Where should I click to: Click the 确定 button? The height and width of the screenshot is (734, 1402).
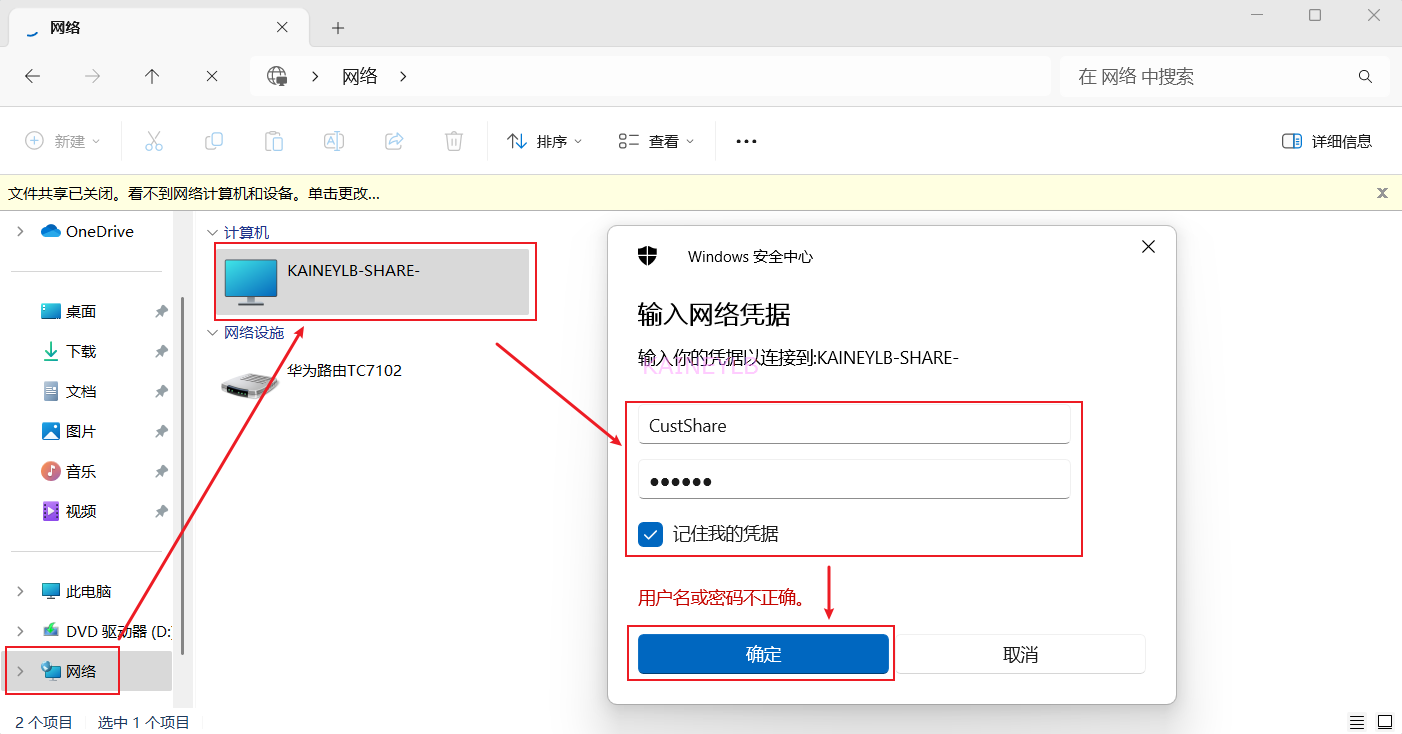763,654
